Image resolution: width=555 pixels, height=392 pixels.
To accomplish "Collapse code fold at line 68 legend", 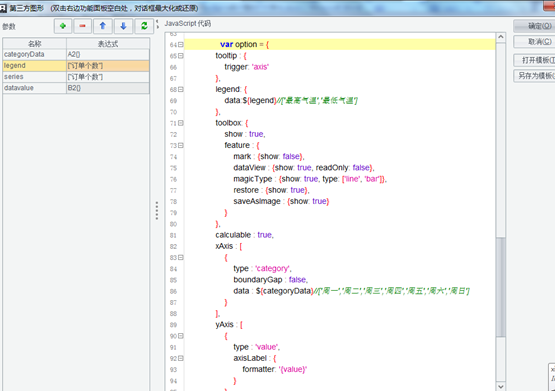I will [x=181, y=90].
